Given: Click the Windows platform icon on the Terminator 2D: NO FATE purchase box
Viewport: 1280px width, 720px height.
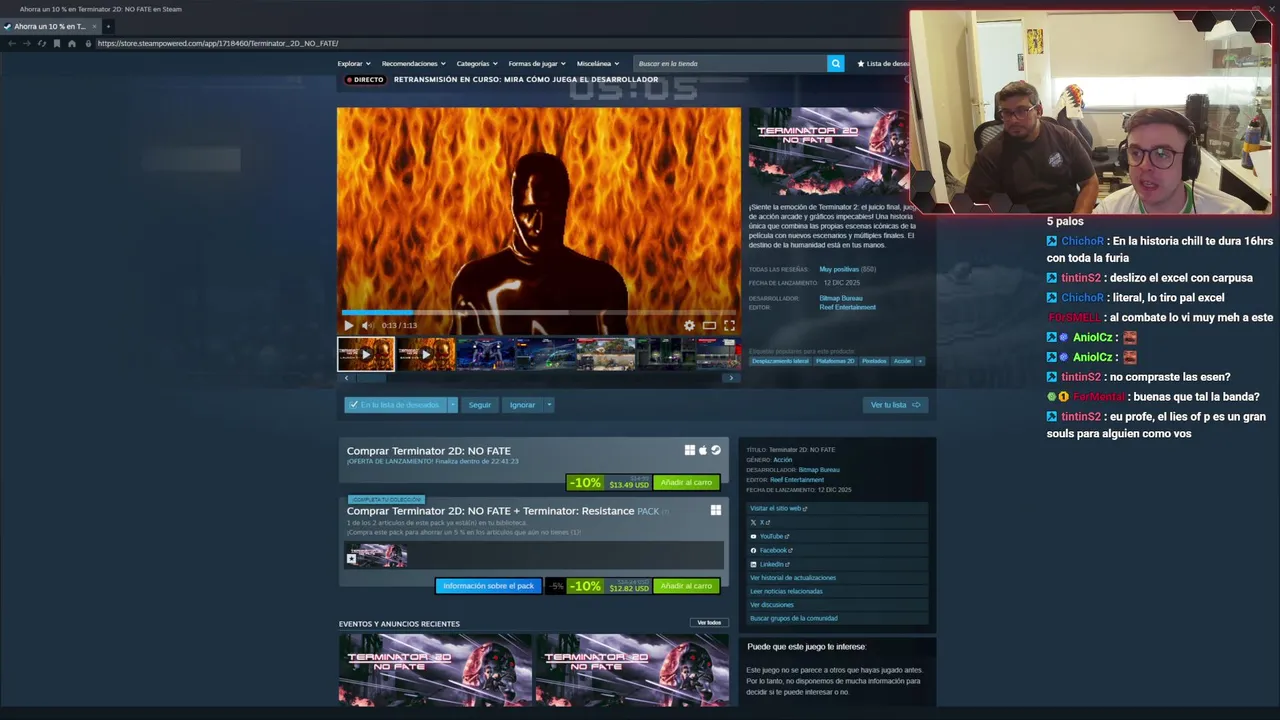Looking at the screenshot, I should coord(690,450).
